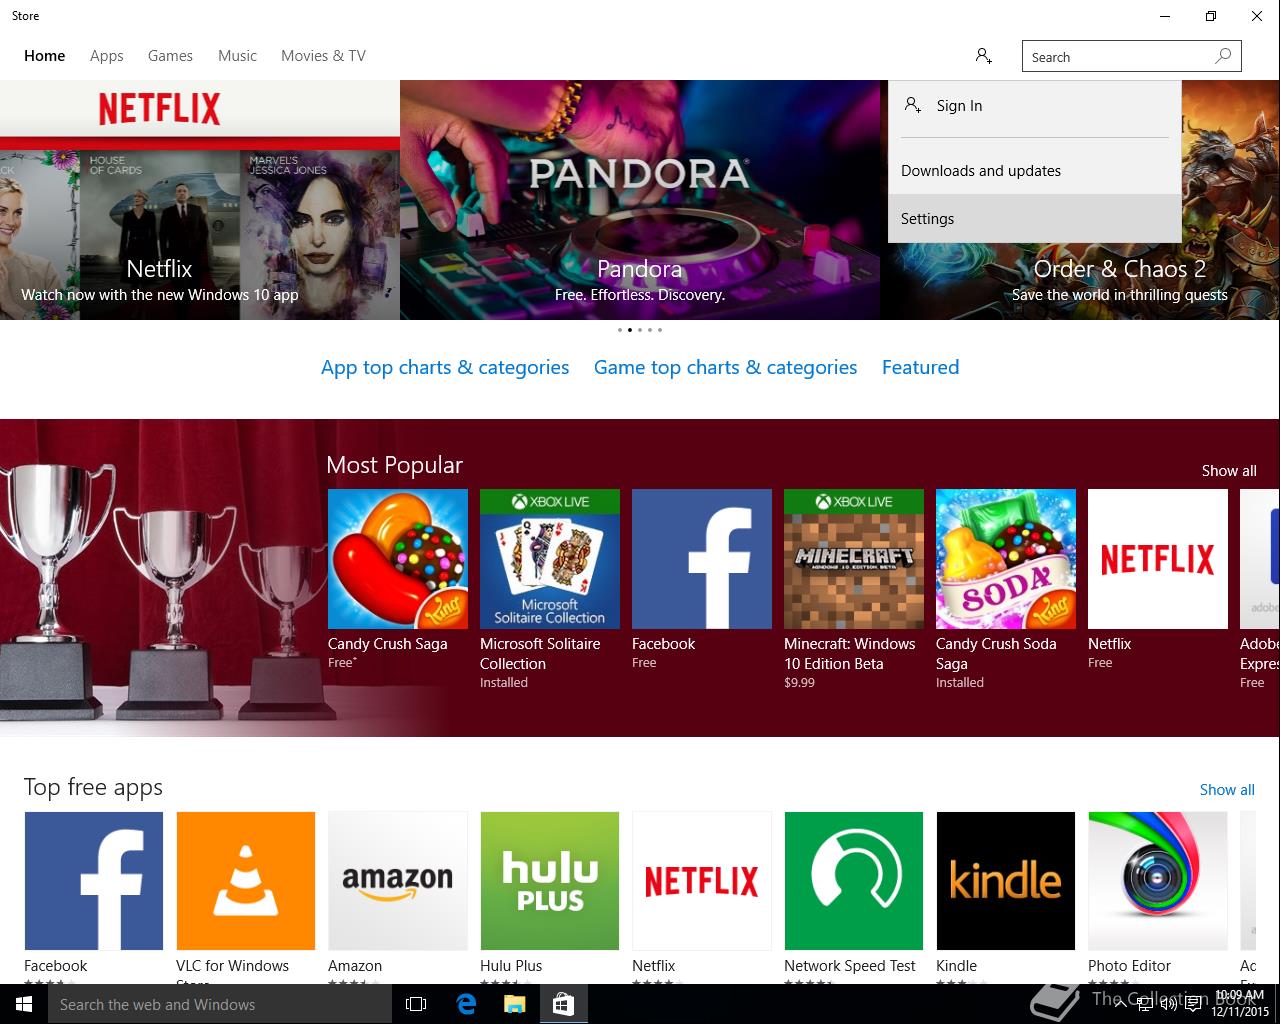Open Minecraft Windows 10 Edition tile
Screen dimensions: 1280x1024
click(853, 559)
